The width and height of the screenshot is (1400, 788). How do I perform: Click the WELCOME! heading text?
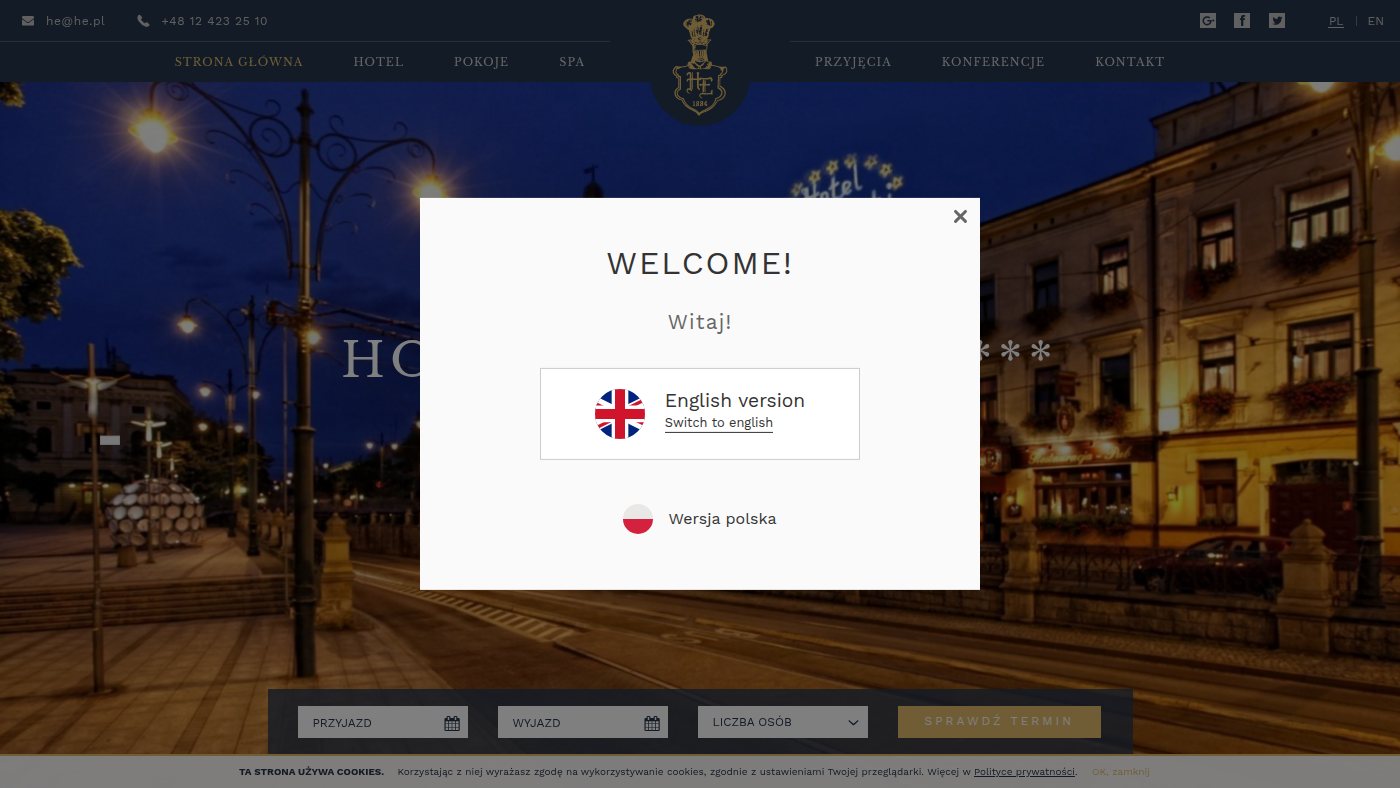(700, 263)
